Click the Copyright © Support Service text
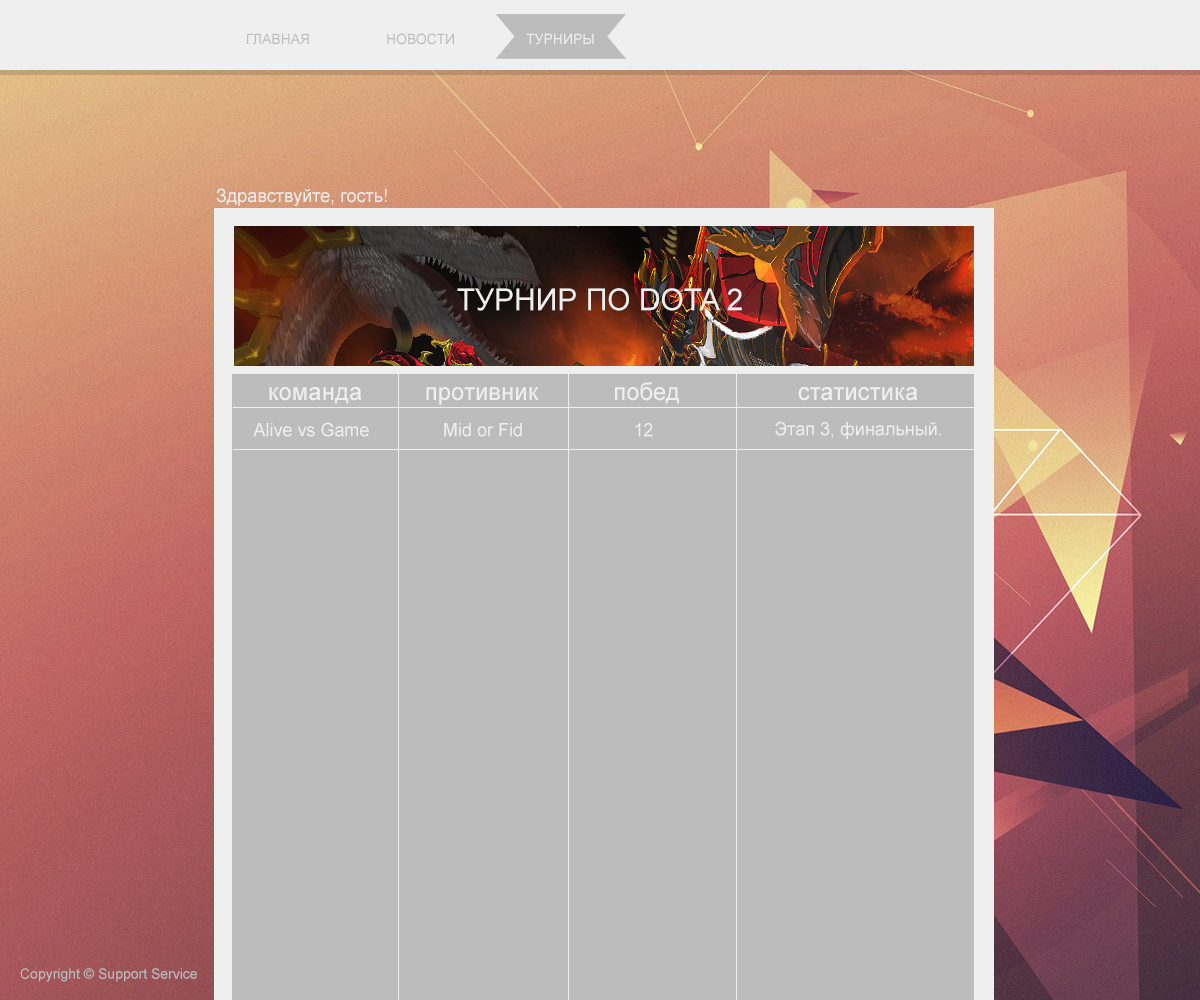 pos(109,974)
